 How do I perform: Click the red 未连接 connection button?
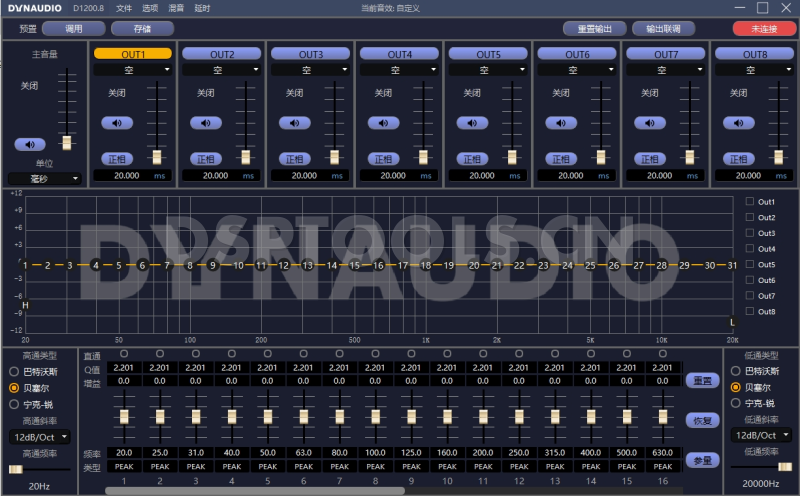click(x=764, y=29)
